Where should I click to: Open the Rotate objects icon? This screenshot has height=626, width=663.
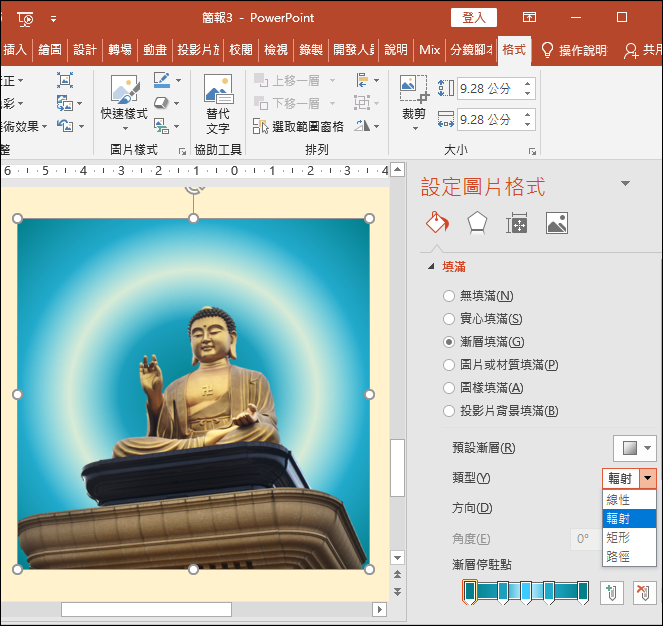pyautogui.click(x=362, y=126)
